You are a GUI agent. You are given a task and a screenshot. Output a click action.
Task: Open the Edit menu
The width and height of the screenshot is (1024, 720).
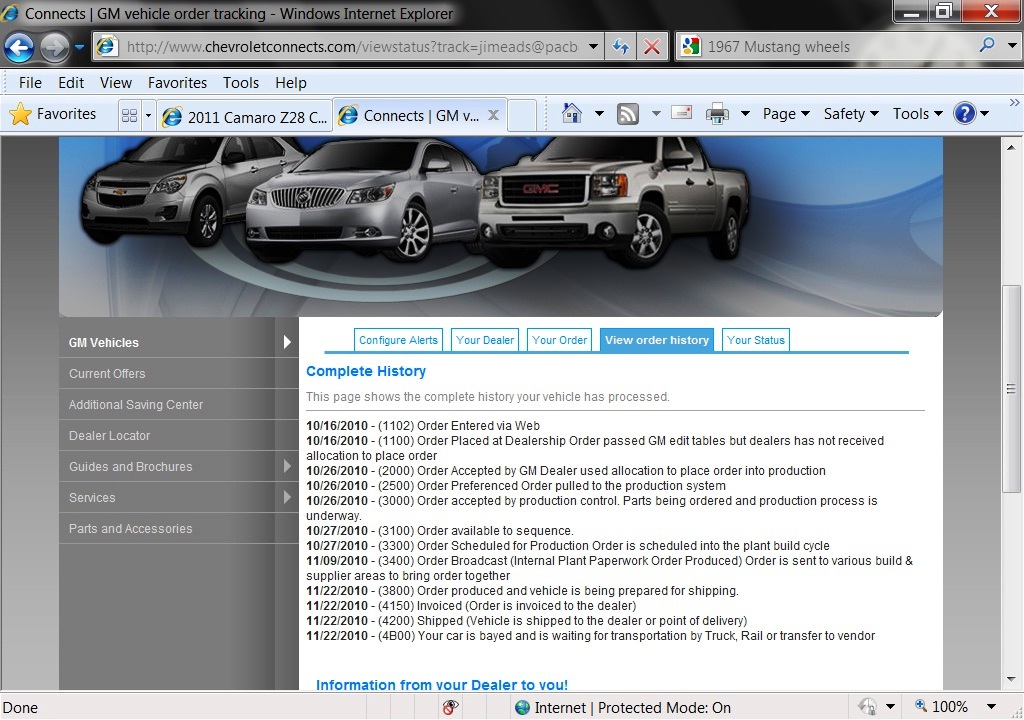pos(71,83)
